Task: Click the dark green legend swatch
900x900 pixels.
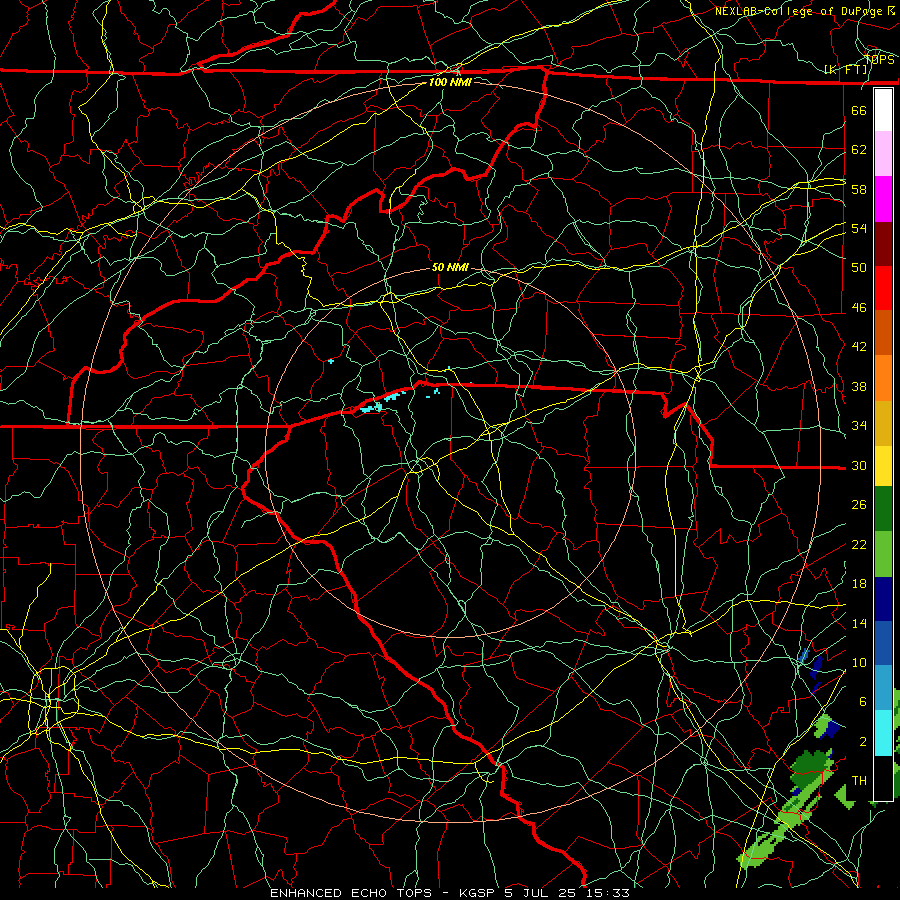Action: coord(883,509)
